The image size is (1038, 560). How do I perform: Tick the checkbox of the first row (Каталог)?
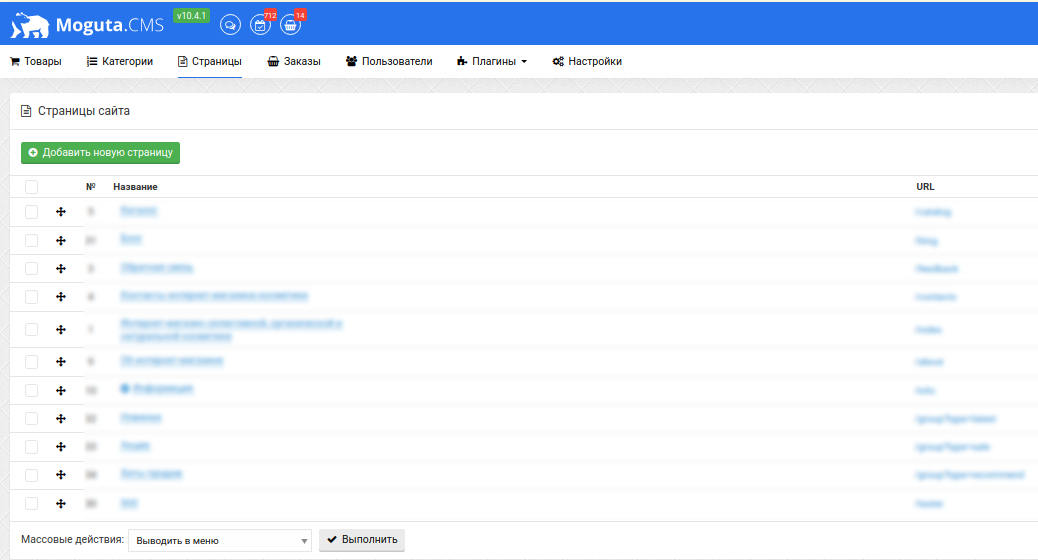(x=31, y=212)
